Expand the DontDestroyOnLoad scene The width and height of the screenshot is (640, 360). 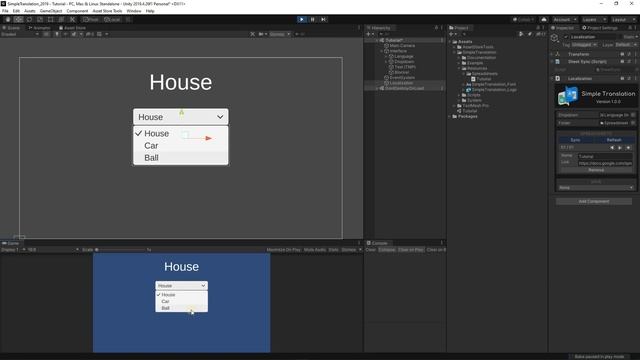click(x=377, y=88)
